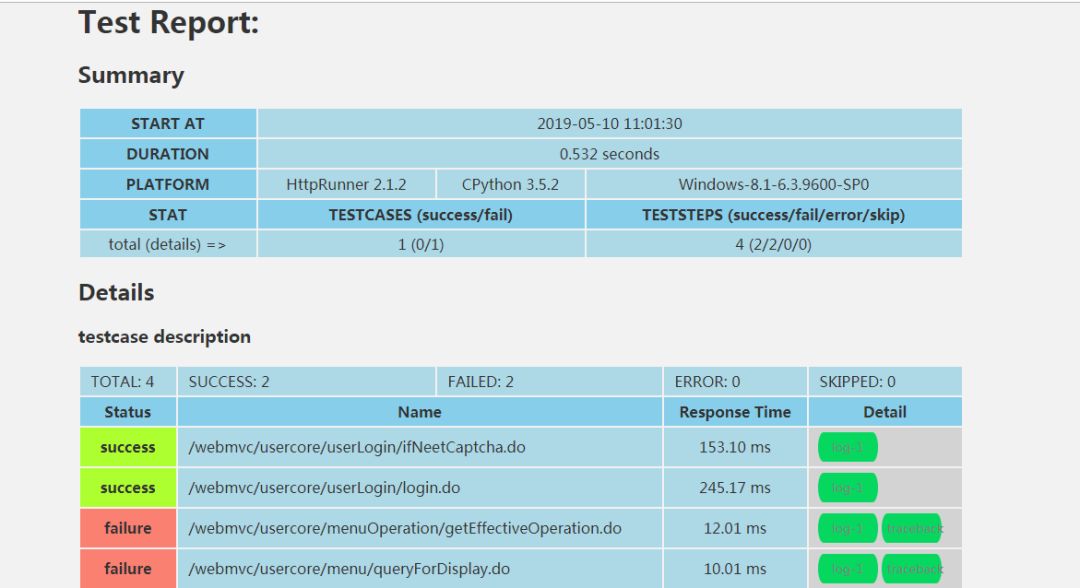Click the 245.17 ms response time
The width and height of the screenshot is (1080, 588).
coord(735,488)
